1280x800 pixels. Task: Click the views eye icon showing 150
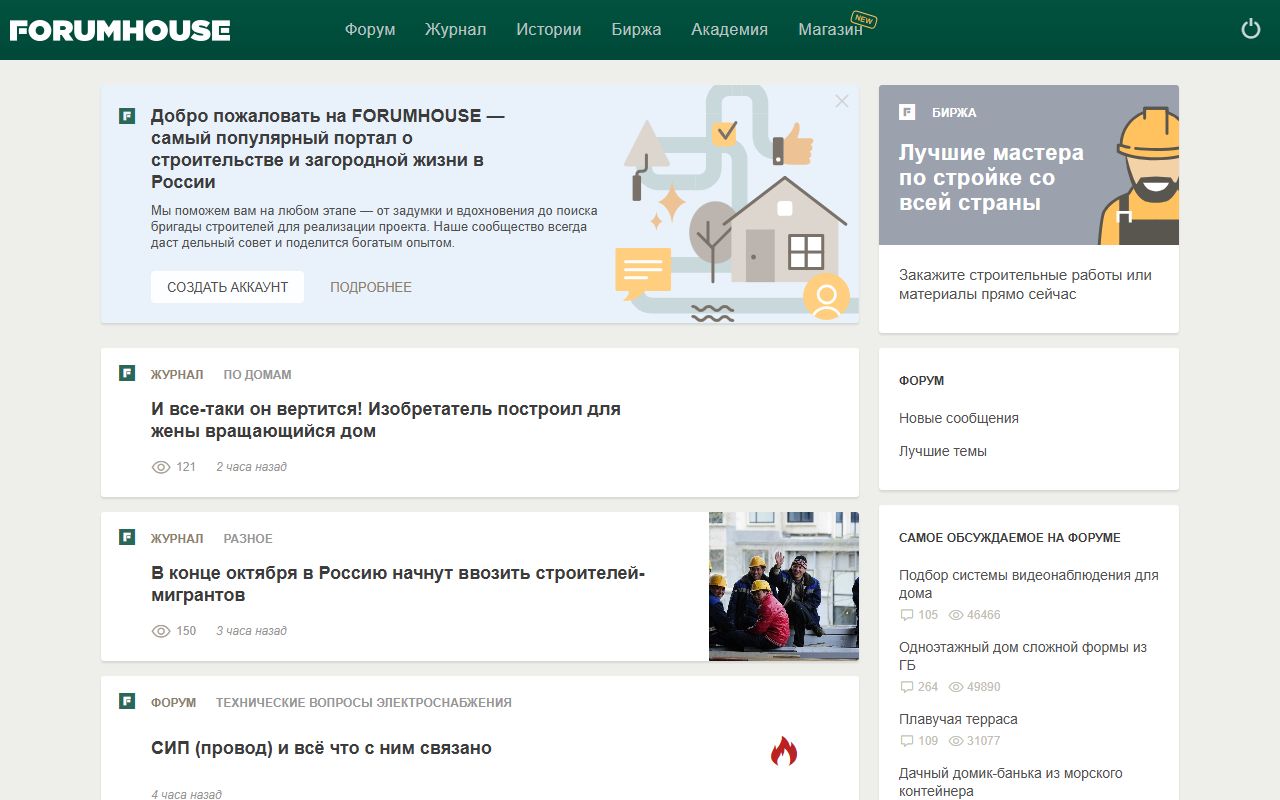pyautogui.click(x=161, y=631)
